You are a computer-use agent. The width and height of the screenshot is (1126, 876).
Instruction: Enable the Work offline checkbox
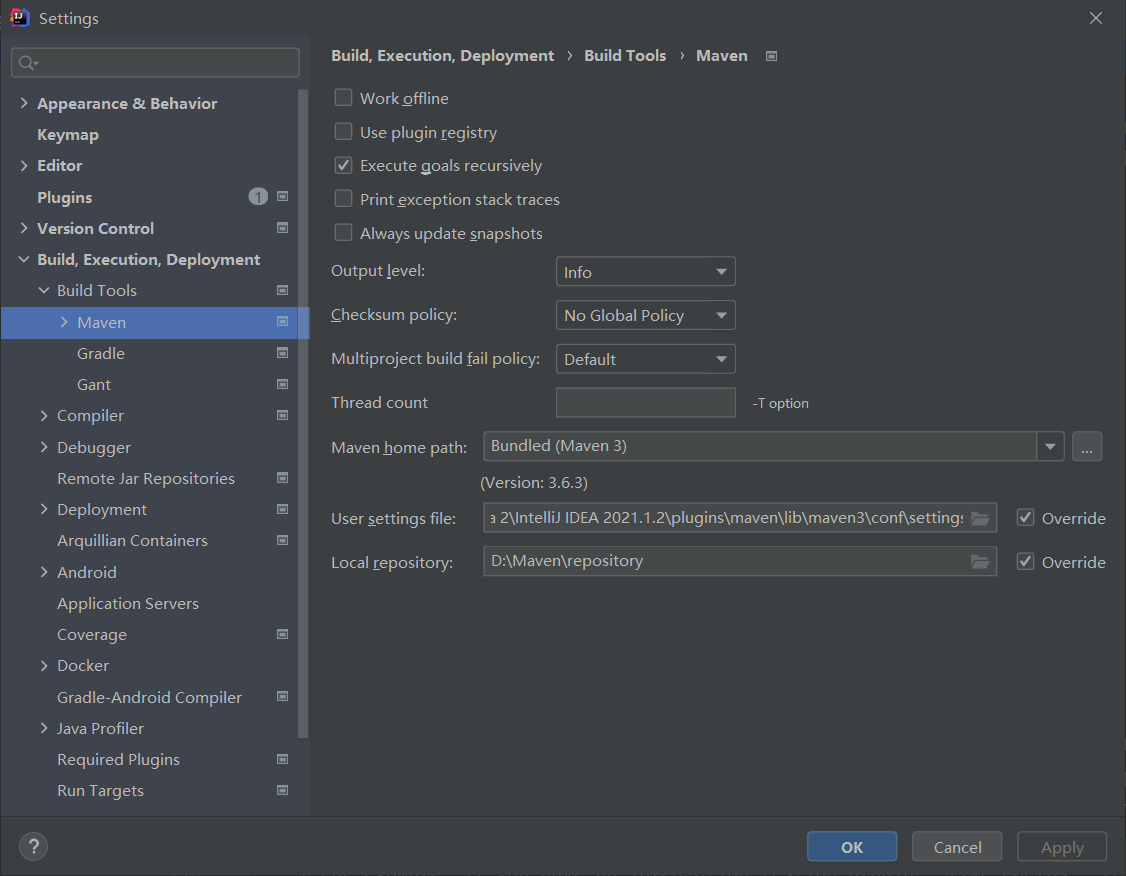343,98
